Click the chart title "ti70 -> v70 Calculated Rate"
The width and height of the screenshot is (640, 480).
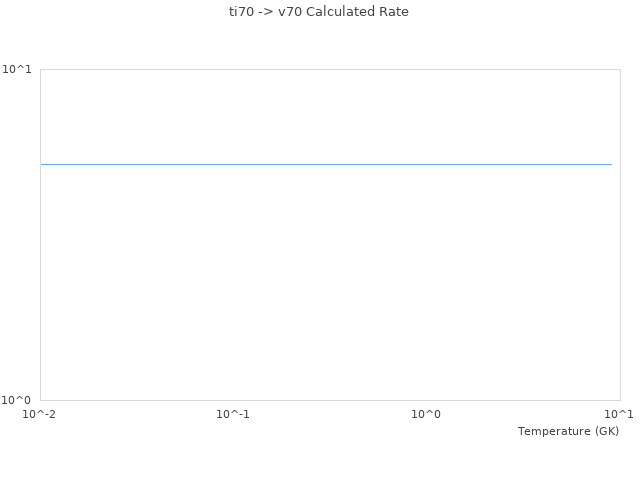pos(319,12)
